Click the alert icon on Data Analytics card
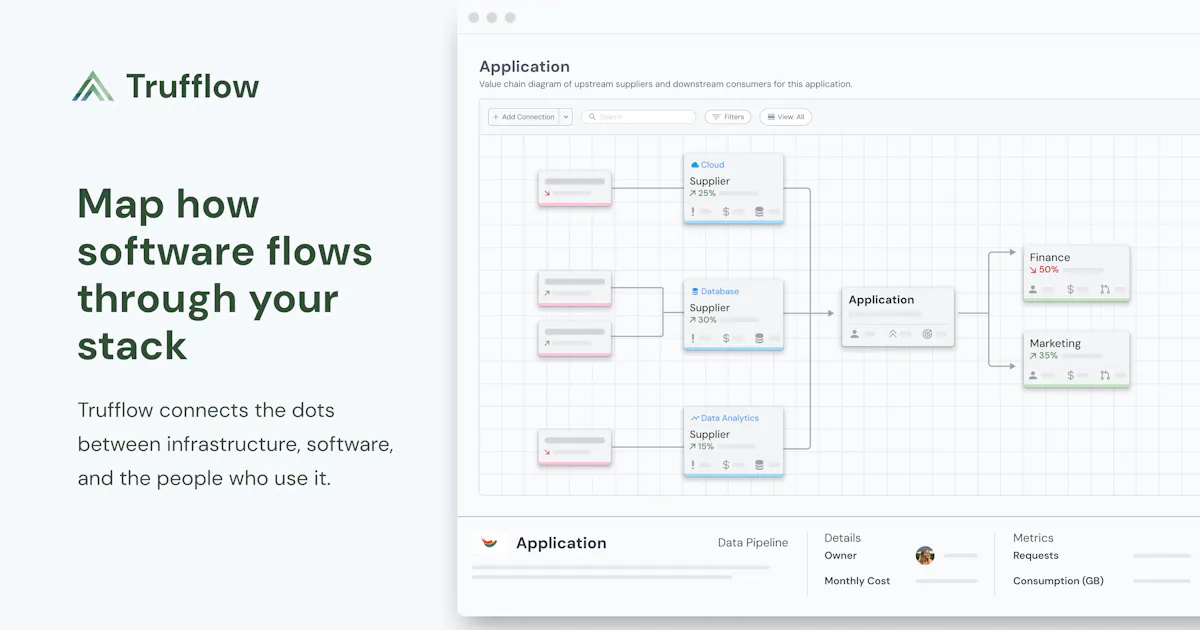 692,465
